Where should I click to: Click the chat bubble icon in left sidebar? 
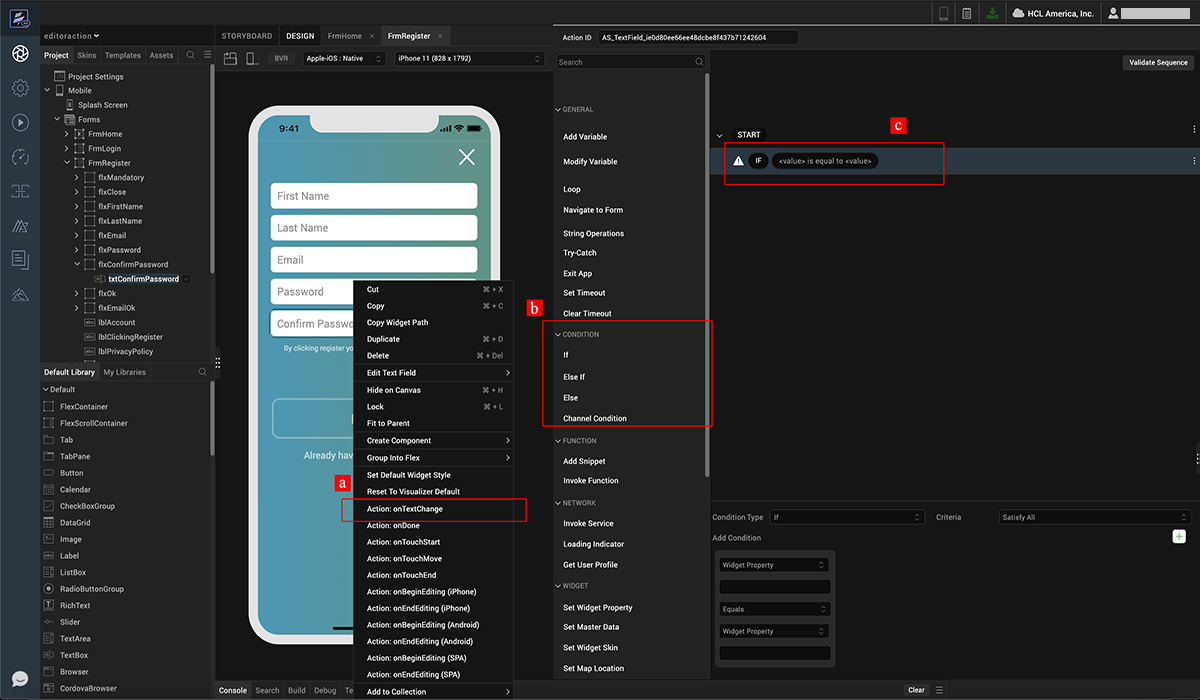pos(20,679)
